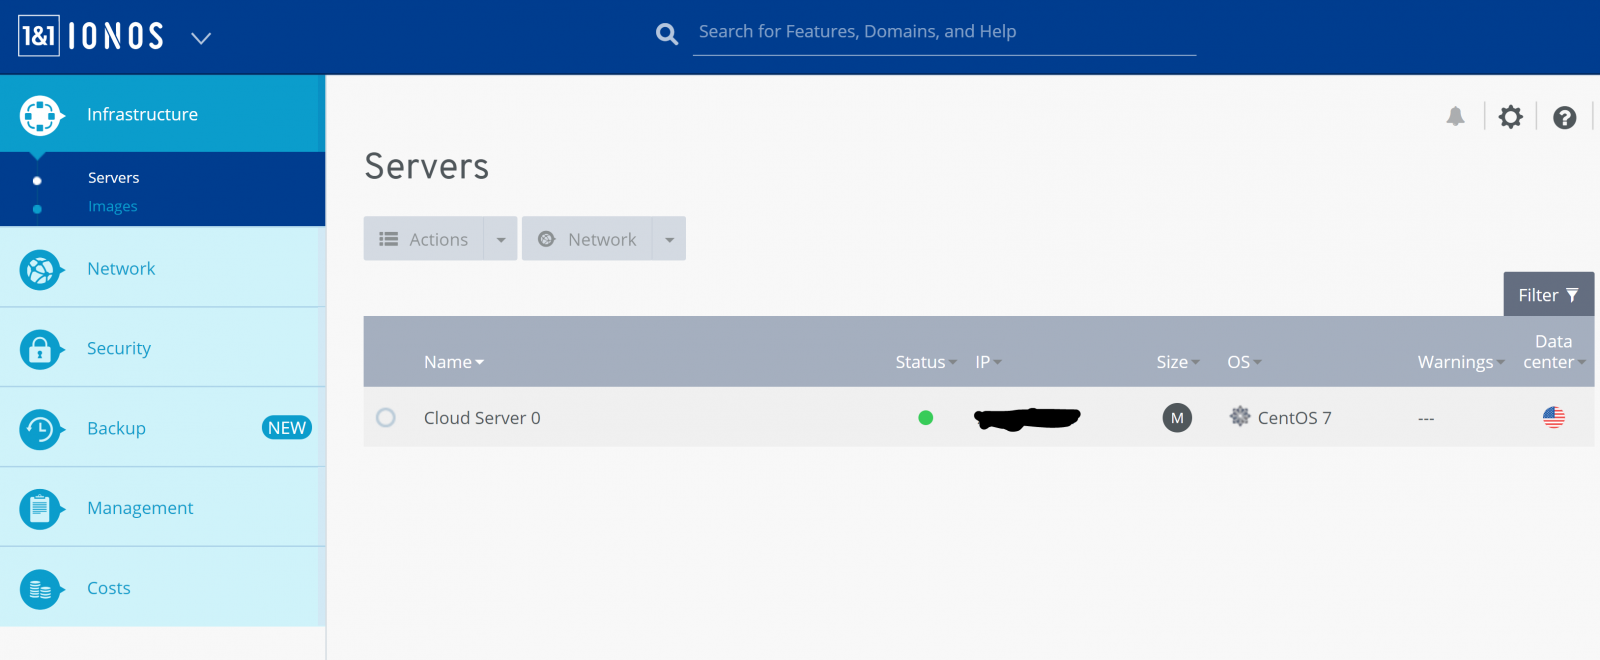Image resolution: width=1600 pixels, height=660 pixels.
Task: Click the Costs coins icon
Action: click(x=40, y=589)
